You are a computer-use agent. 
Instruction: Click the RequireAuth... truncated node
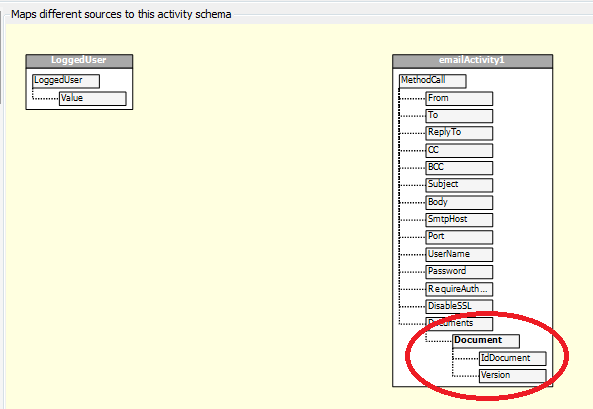click(x=459, y=289)
